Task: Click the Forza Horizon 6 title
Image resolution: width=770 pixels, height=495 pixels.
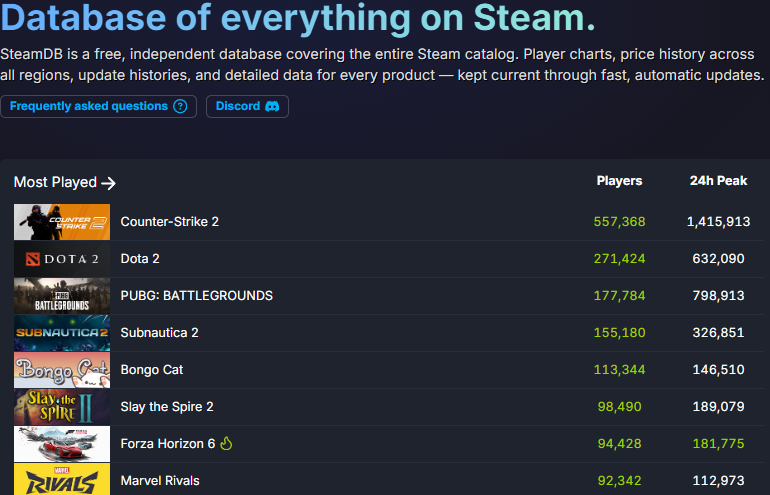Action: pyautogui.click(x=167, y=443)
